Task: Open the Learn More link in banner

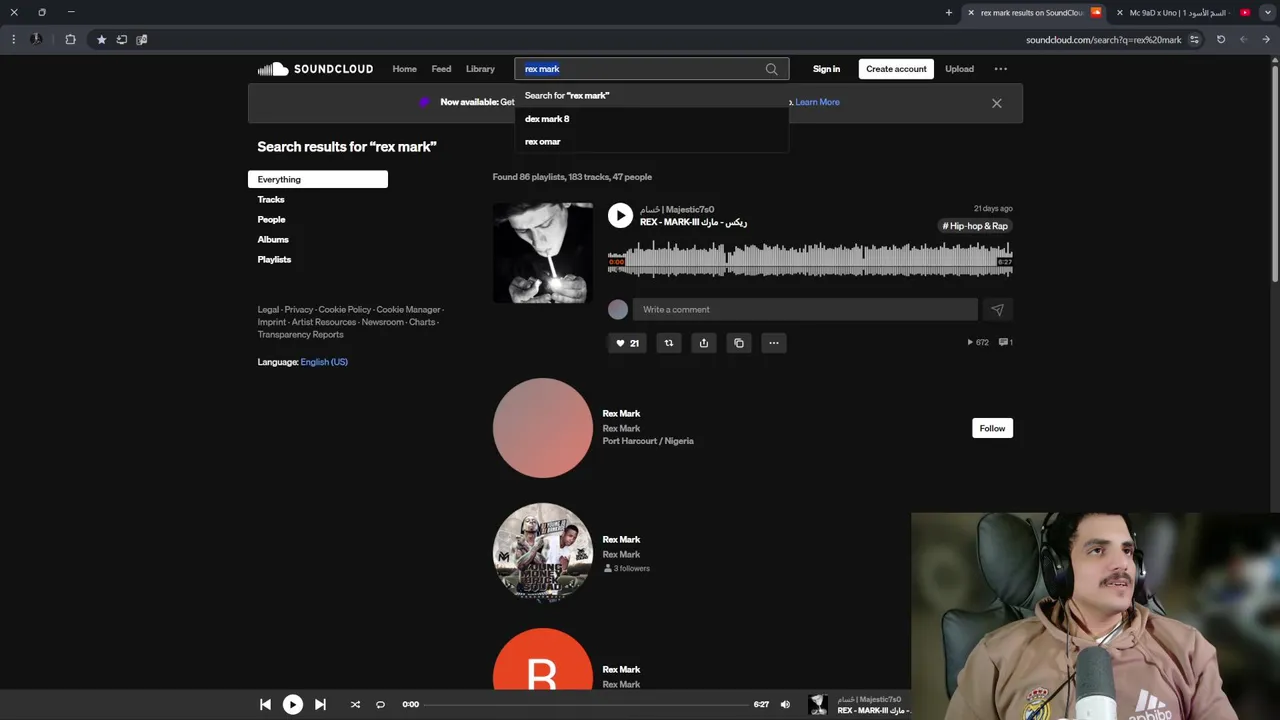Action: pyautogui.click(x=817, y=102)
